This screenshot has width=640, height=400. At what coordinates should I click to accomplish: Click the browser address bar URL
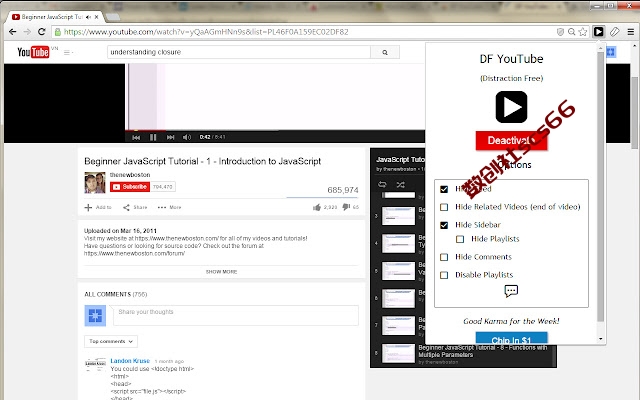point(206,32)
